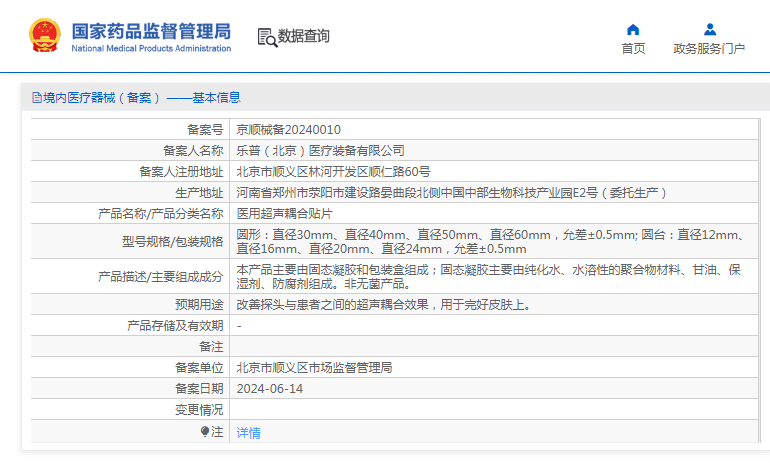Click the 预期用途 row label
This screenshot has width=770, height=463.
[199, 305]
